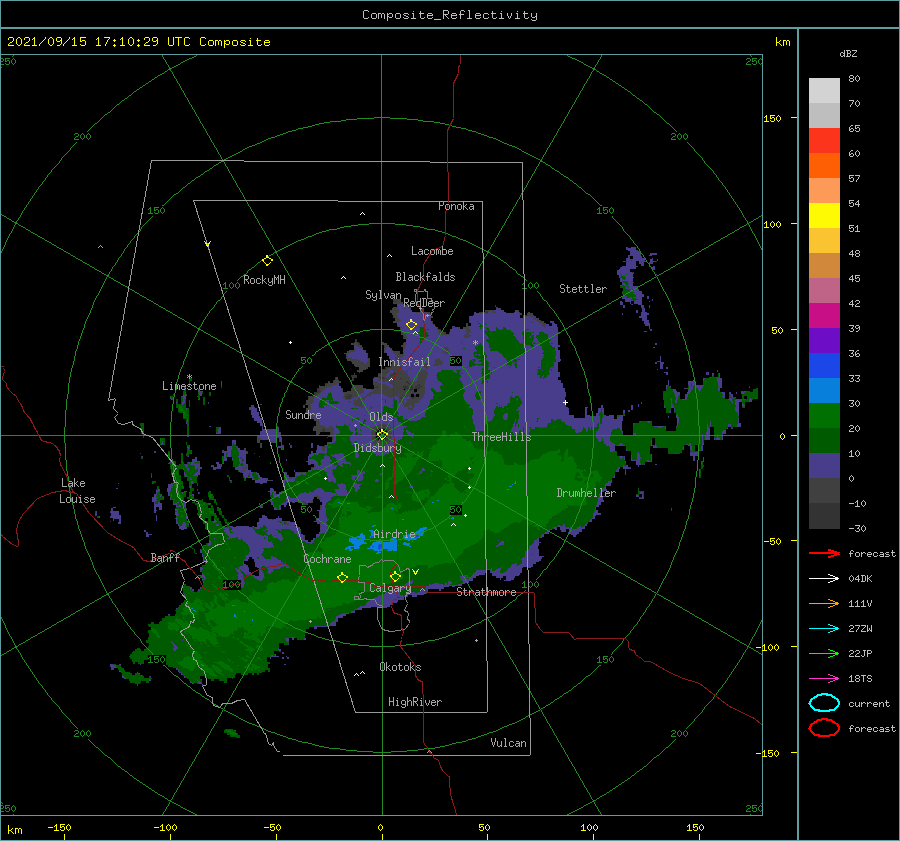This screenshot has width=900, height=841.
Task: Click the red forecast ellipse legend icon
Action: click(x=824, y=728)
